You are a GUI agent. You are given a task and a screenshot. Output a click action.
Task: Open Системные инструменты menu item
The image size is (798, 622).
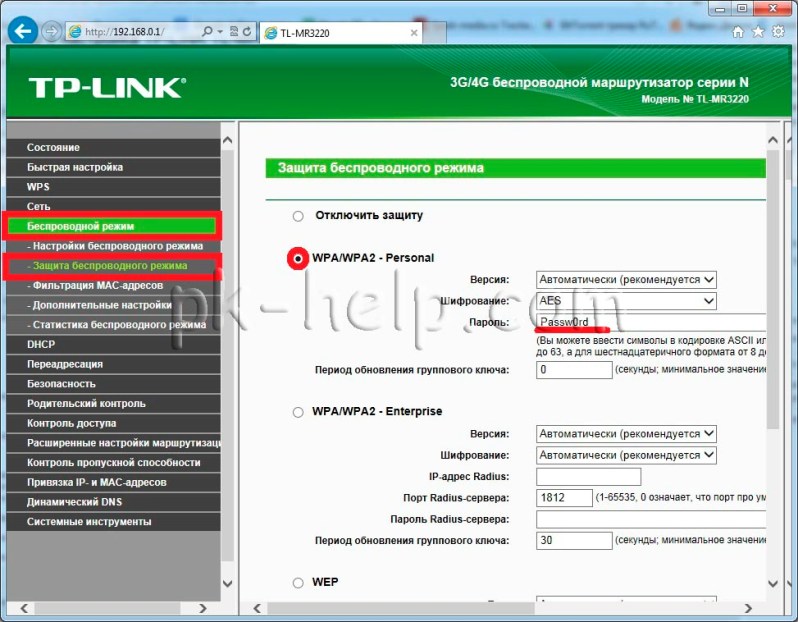pyautogui.click(x=113, y=522)
